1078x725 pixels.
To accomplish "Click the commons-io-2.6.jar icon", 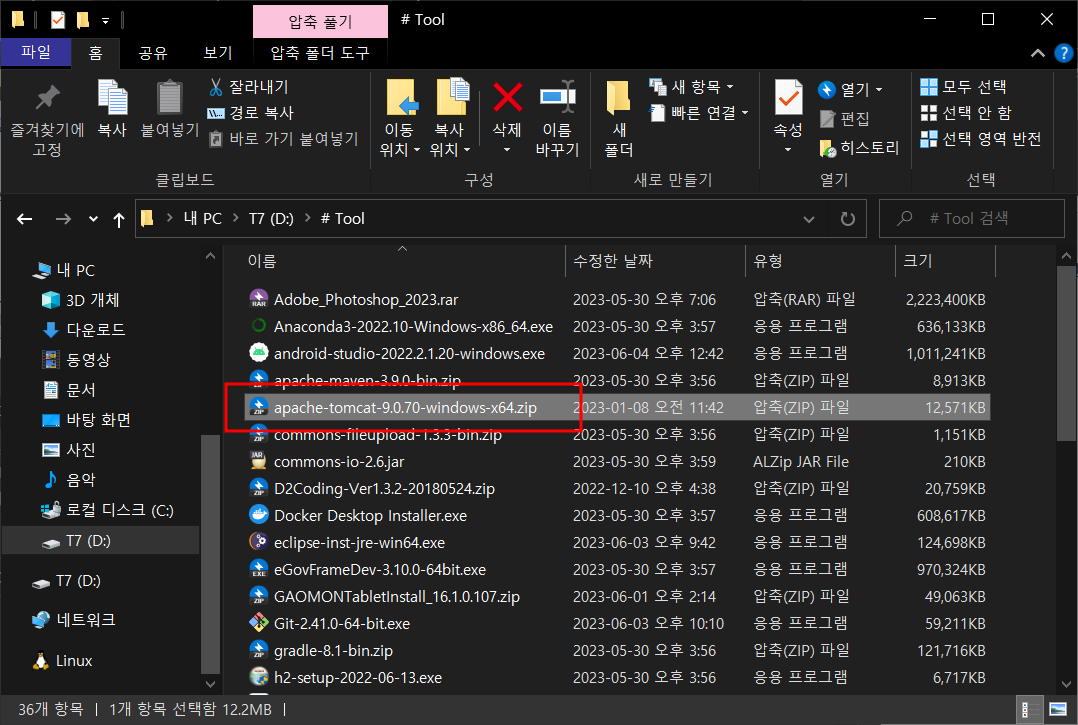I will pos(258,461).
